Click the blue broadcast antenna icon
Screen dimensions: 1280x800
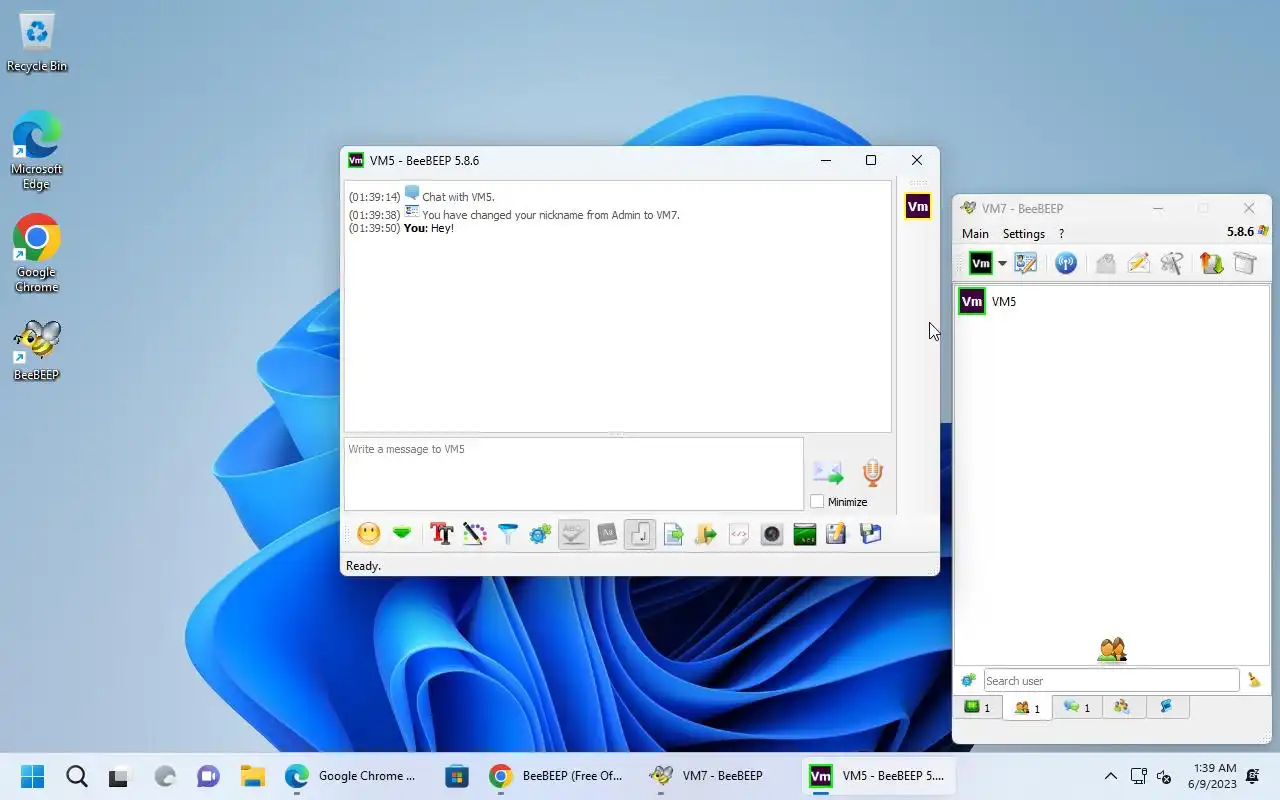point(1066,263)
